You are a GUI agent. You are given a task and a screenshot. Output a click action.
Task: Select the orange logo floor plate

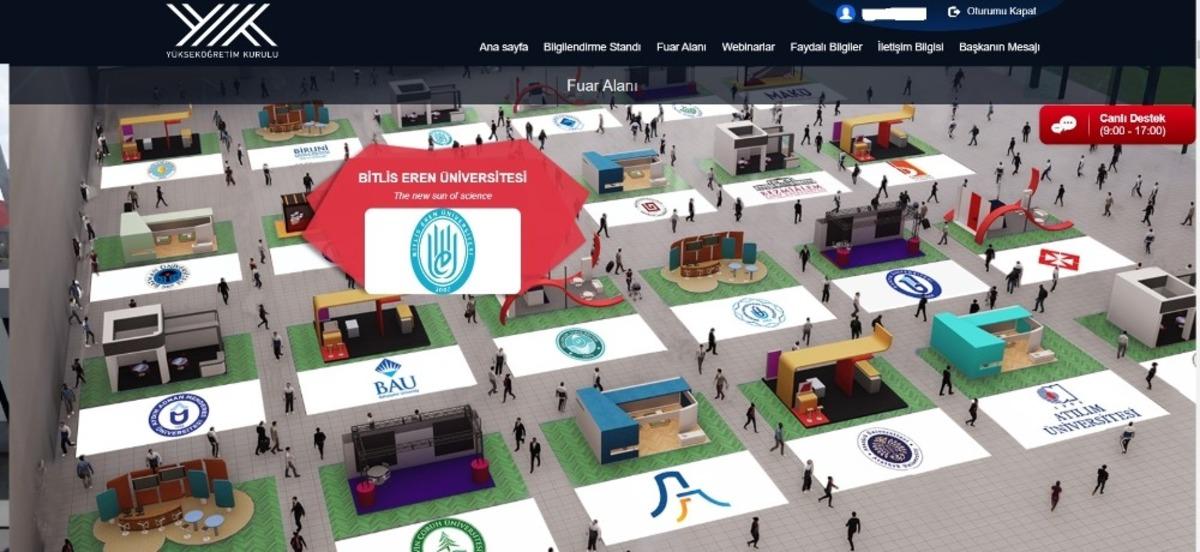[x=909, y=169]
